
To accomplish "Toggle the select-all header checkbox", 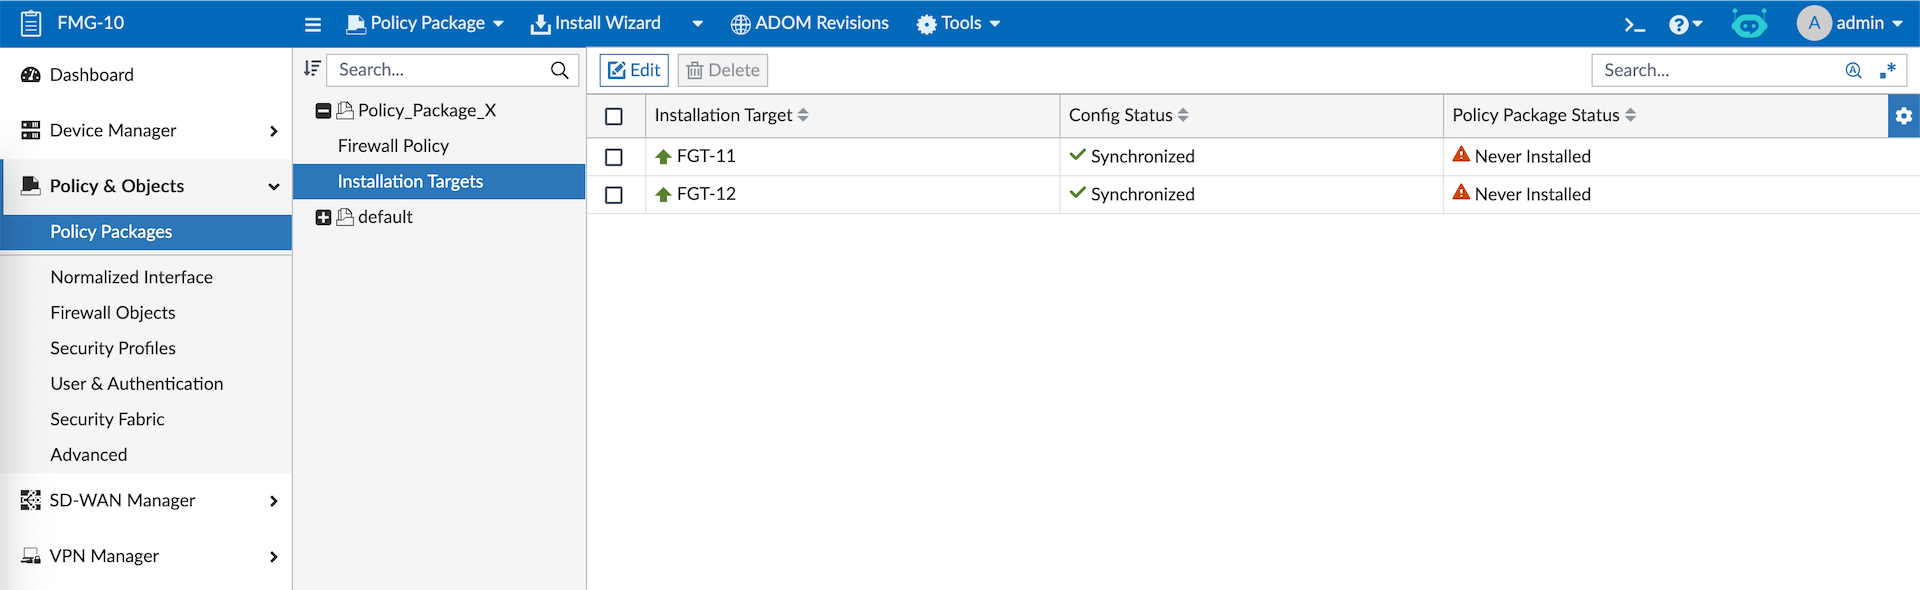I will point(614,116).
